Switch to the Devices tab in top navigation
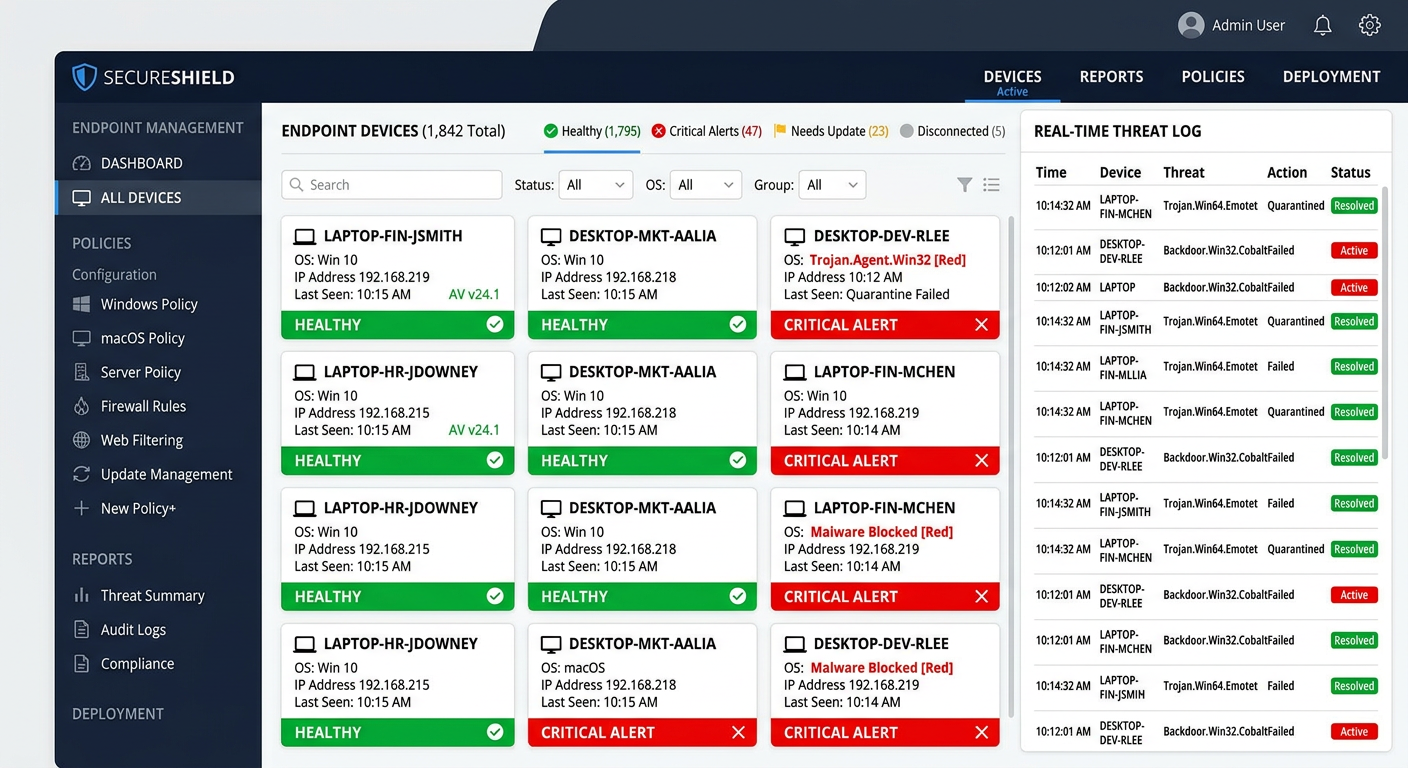This screenshot has width=1408, height=768. tap(1012, 77)
